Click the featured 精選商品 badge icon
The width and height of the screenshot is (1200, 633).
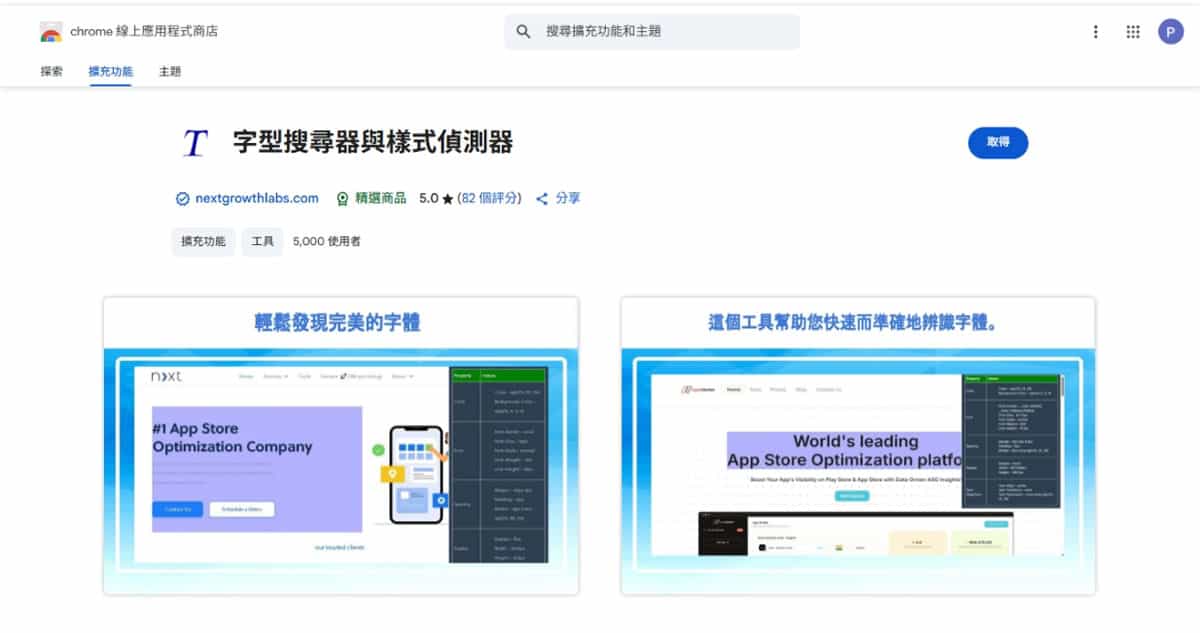click(x=343, y=199)
